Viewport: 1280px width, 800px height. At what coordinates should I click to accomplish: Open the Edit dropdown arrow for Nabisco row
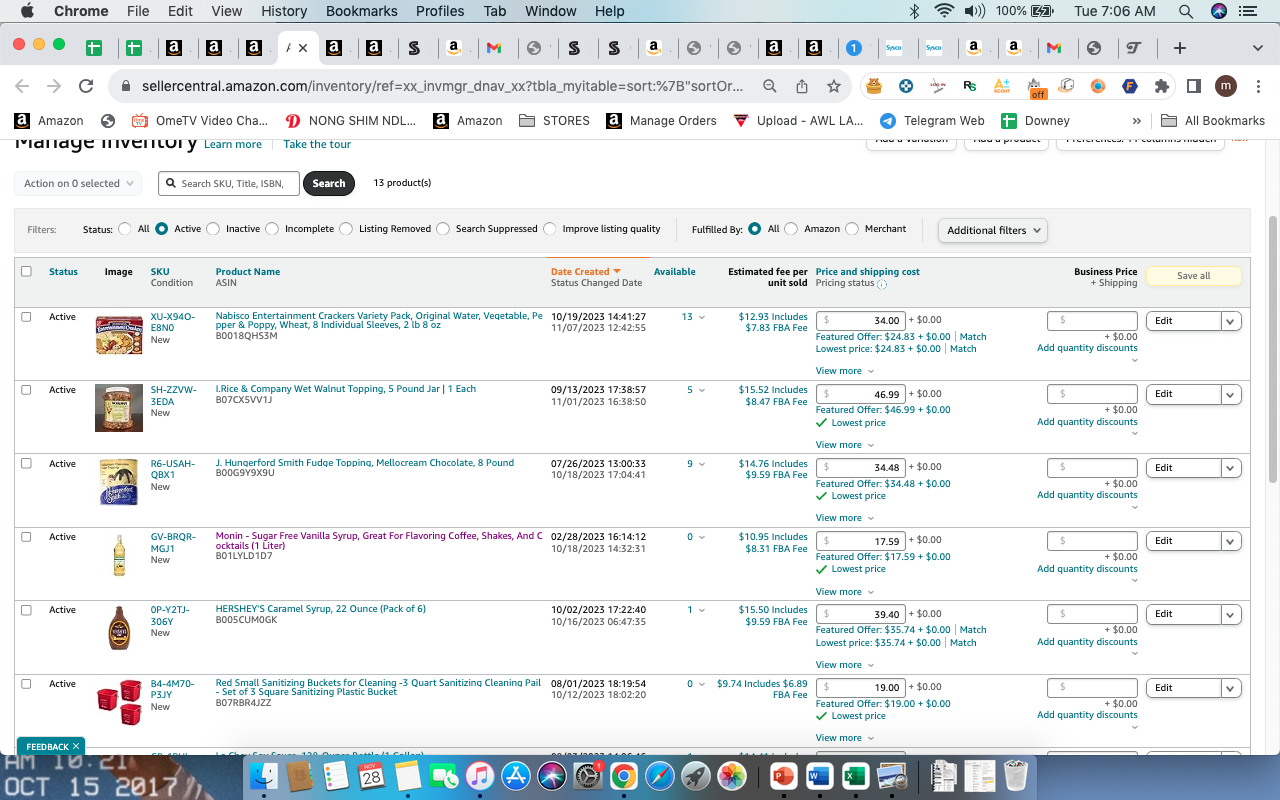(1232, 321)
